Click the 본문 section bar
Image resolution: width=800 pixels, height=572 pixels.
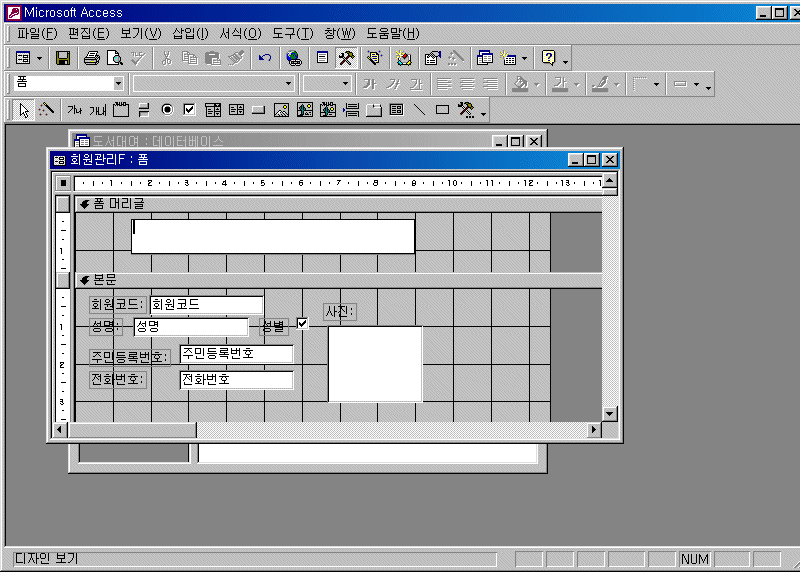click(x=339, y=280)
